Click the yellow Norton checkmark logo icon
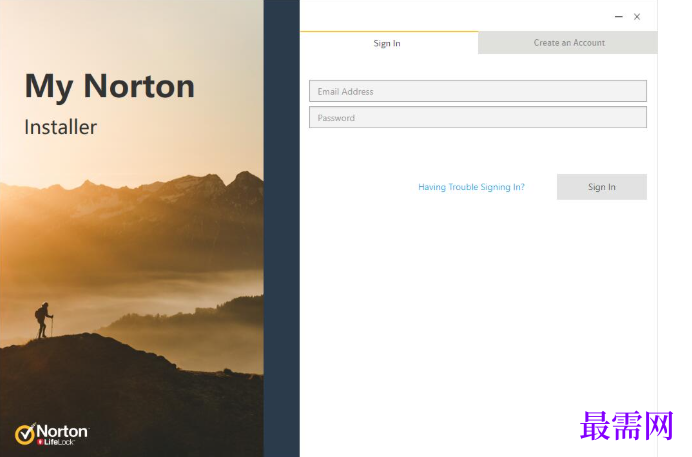Viewport: 692px width, 457px height. click(x=25, y=434)
